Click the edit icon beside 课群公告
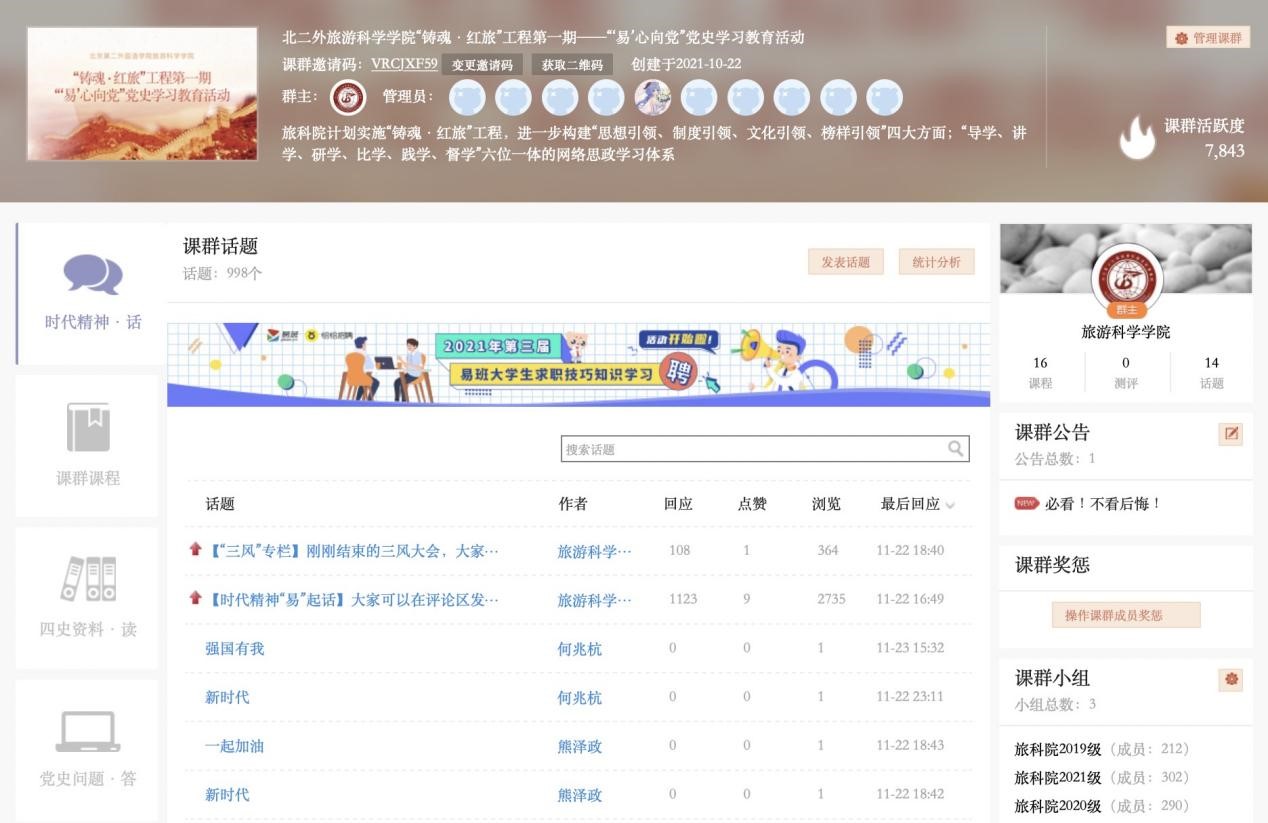This screenshot has width=1268, height=823. [x=1231, y=434]
